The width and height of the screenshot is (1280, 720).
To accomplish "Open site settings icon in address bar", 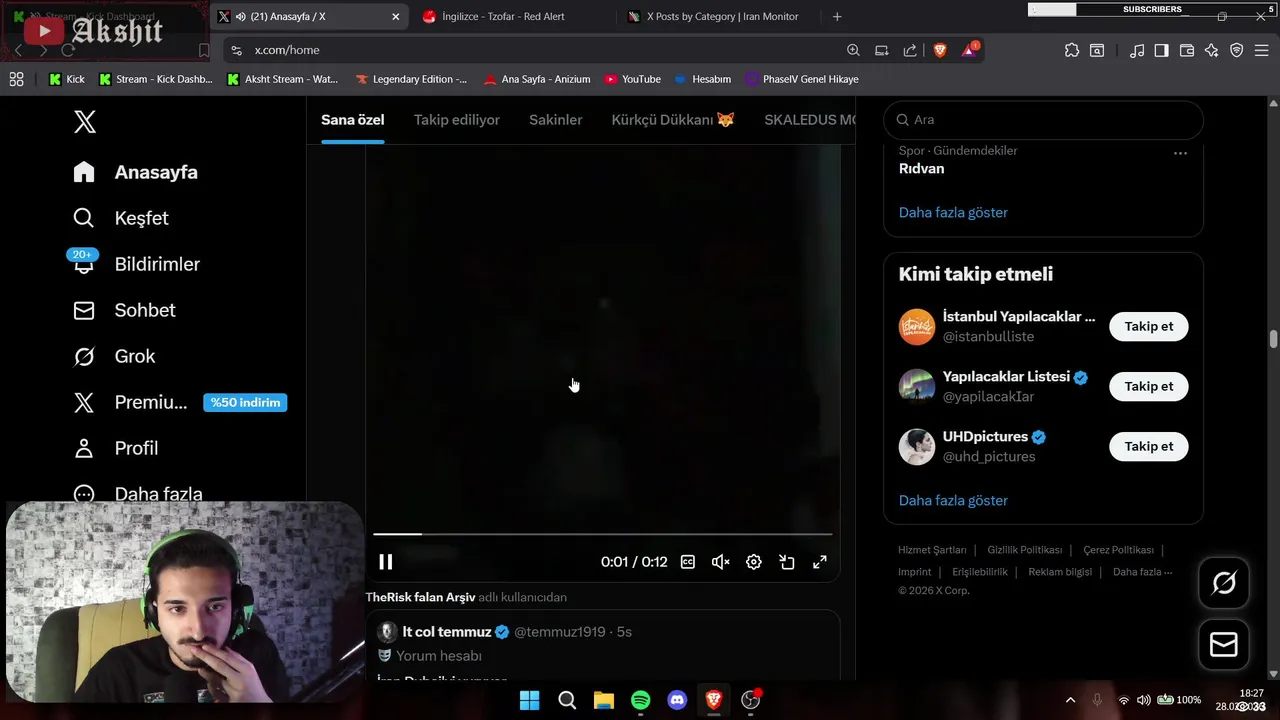I will [x=236, y=50].
